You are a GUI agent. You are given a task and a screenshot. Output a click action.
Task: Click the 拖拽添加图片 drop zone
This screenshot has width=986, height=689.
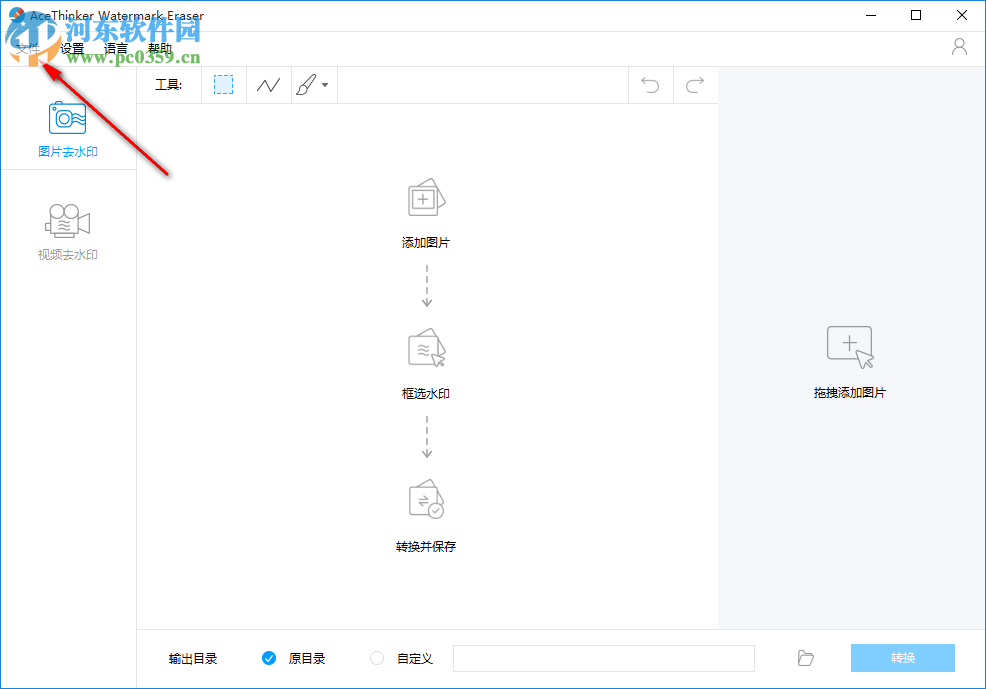(x=850, y=360)
